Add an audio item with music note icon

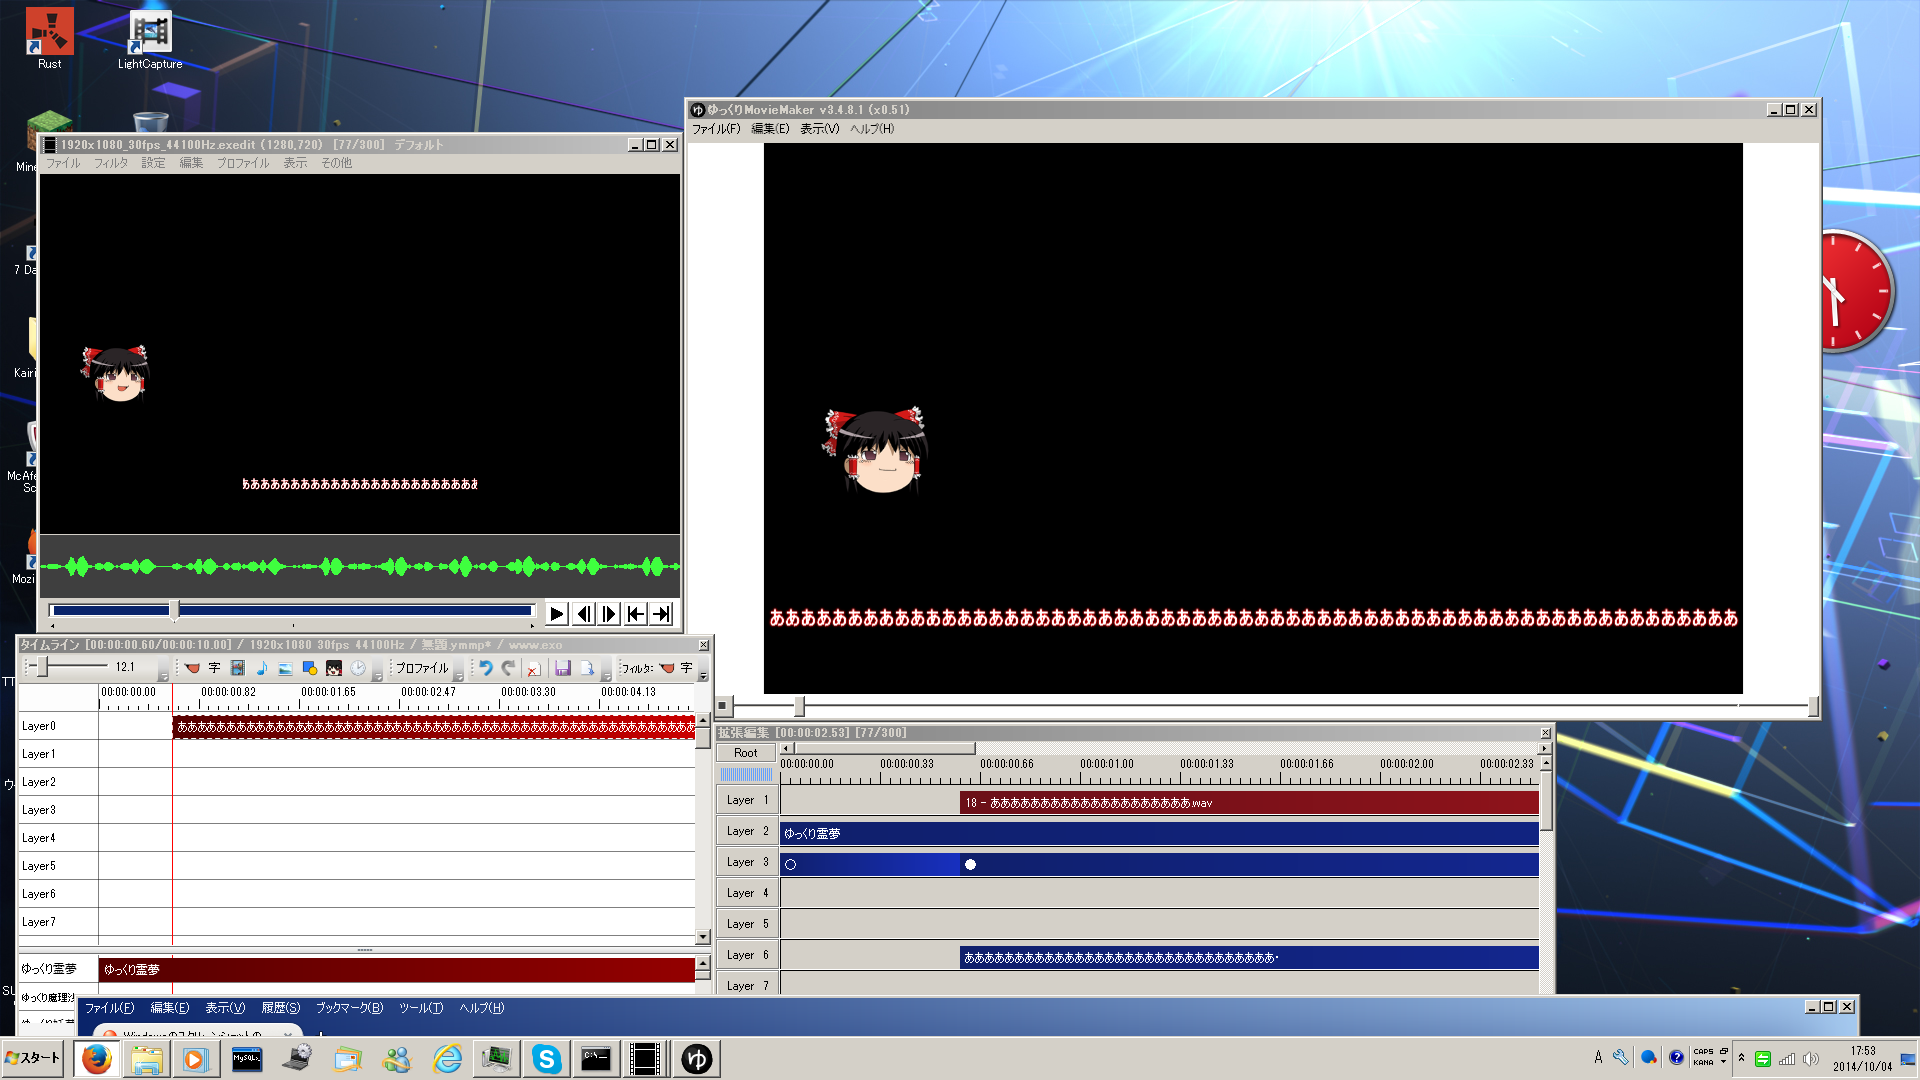pyautogui.click(x=262, y=668)
